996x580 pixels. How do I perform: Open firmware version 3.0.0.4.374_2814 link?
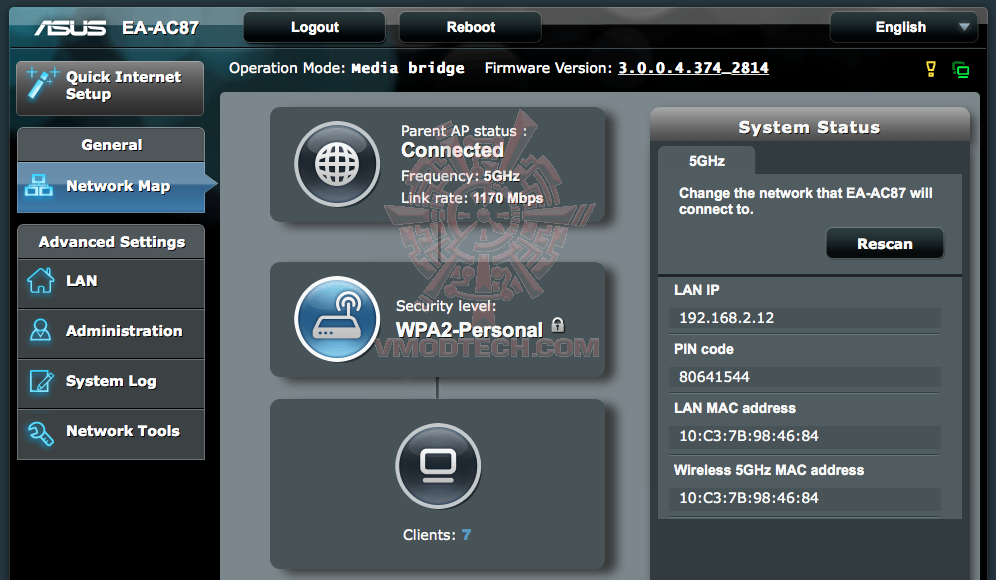tap(693, 68)
